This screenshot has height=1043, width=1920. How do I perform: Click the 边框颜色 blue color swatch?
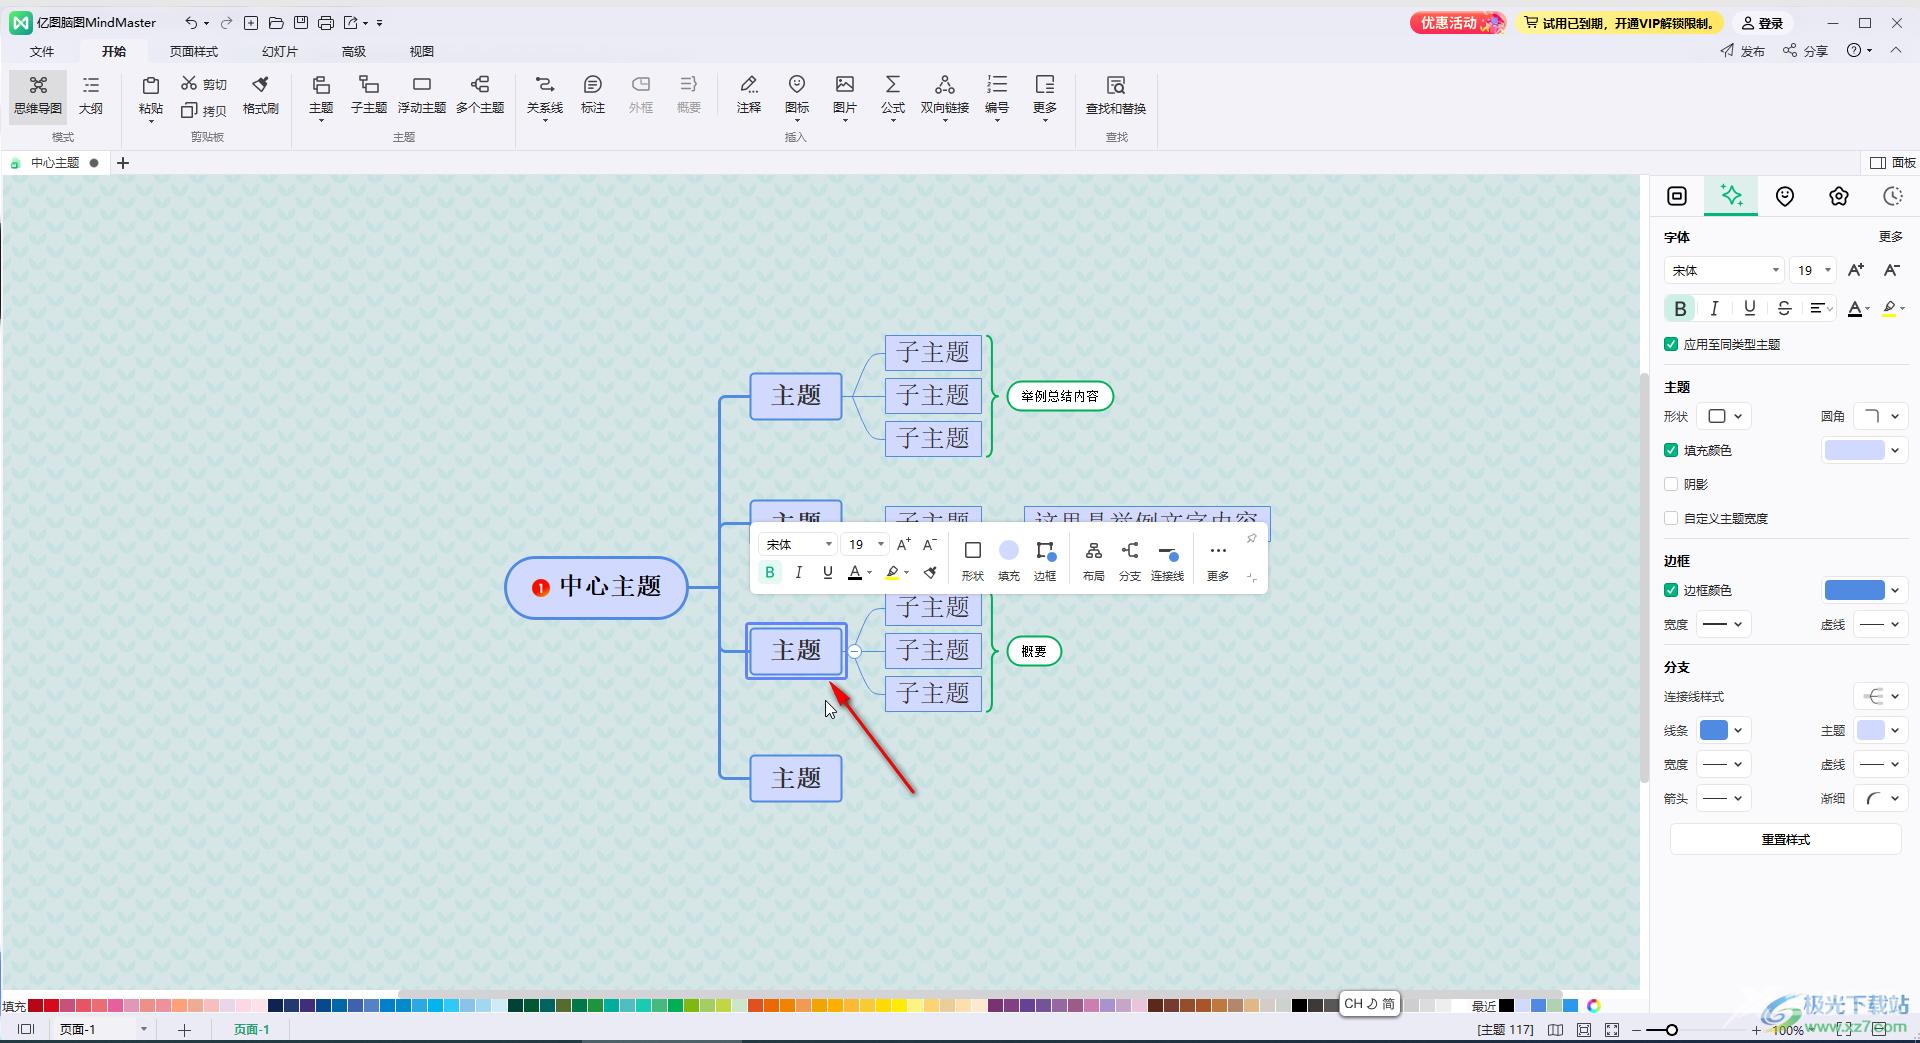(x=1854, y=590)
